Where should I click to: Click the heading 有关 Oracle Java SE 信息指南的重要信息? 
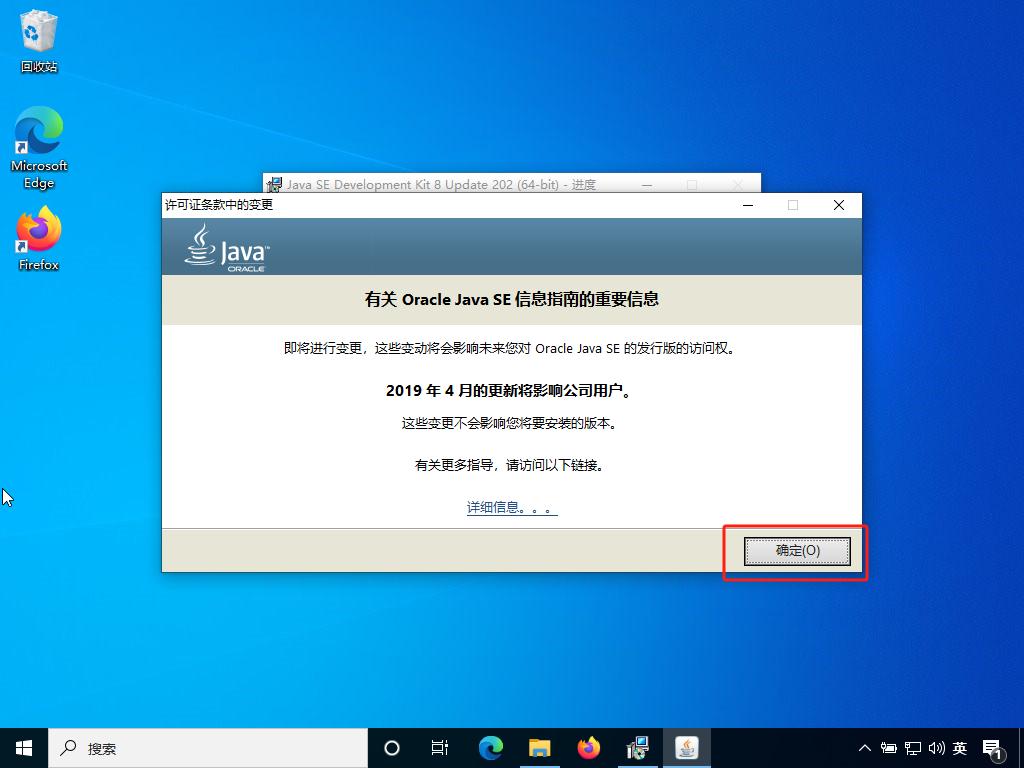[512, 299]
